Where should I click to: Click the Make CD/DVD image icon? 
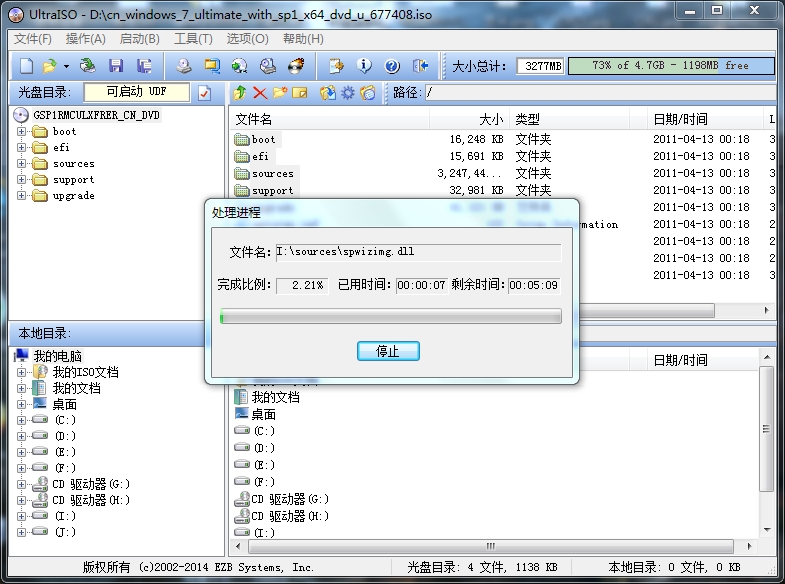[x=184, y=66]
